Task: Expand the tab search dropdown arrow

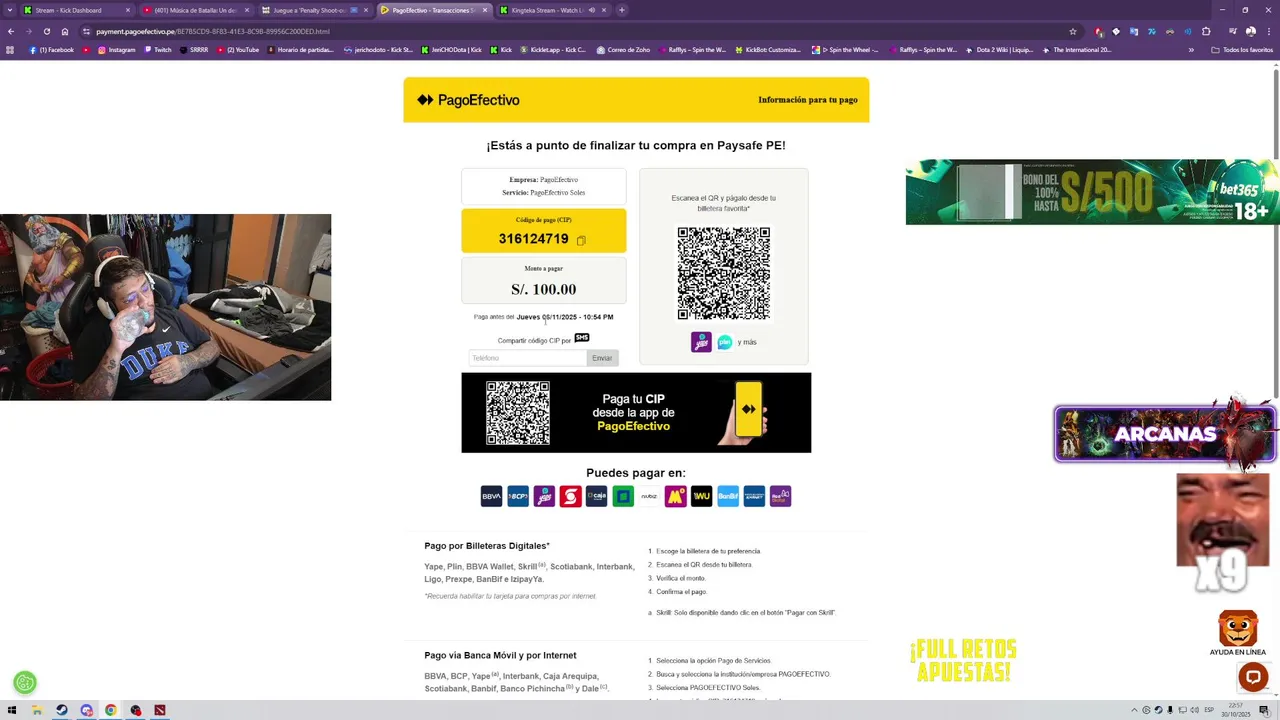Action: 9,10
